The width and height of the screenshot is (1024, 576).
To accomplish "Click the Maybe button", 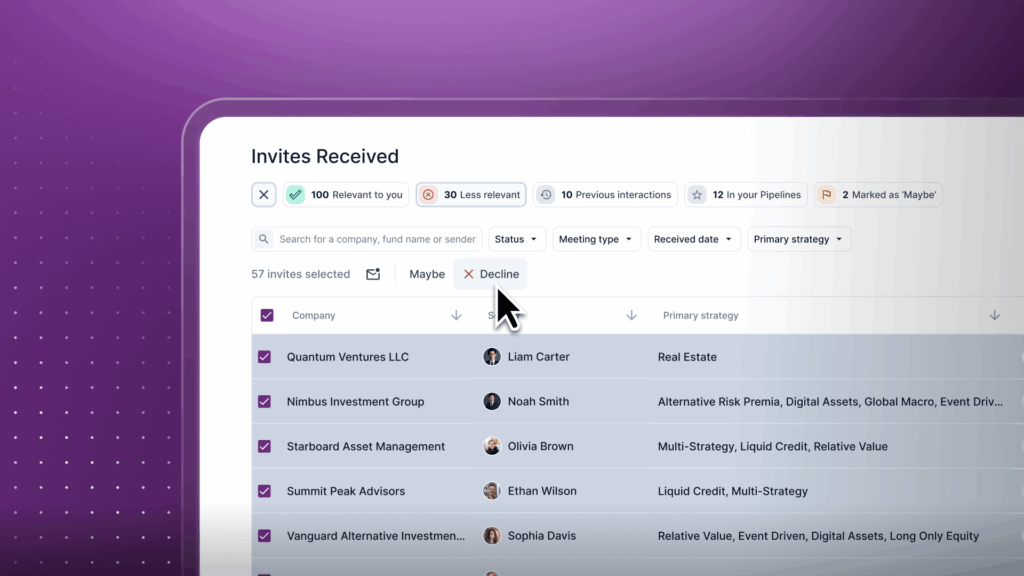I will tap(427, 274).
